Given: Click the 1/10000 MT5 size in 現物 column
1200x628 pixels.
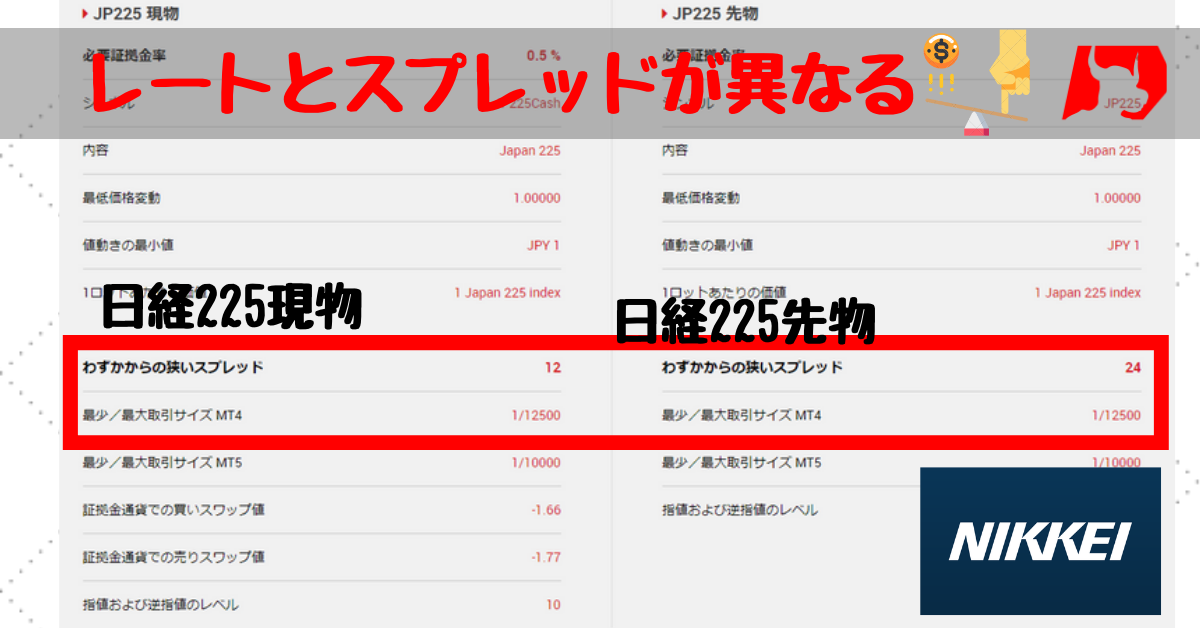Looking at the screenshot, I should point(536,462).
